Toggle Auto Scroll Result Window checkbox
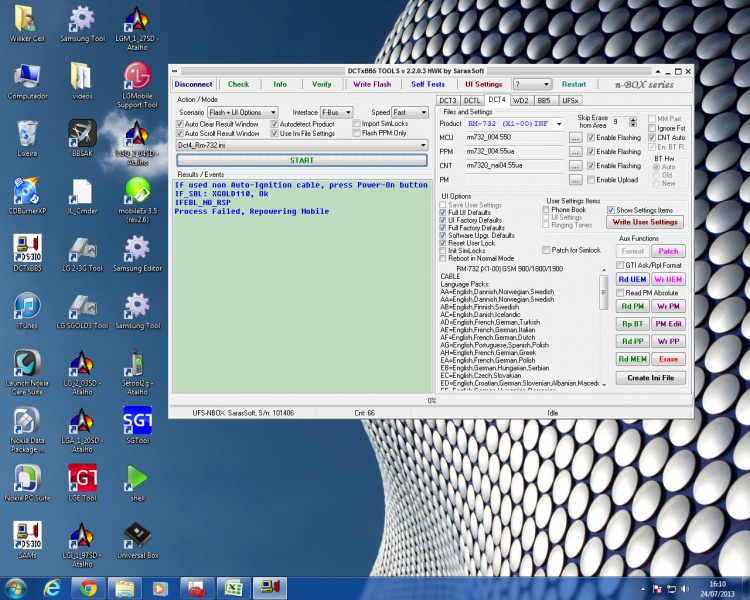Screen dimensions: 750x600 click(x=180, y=133)
